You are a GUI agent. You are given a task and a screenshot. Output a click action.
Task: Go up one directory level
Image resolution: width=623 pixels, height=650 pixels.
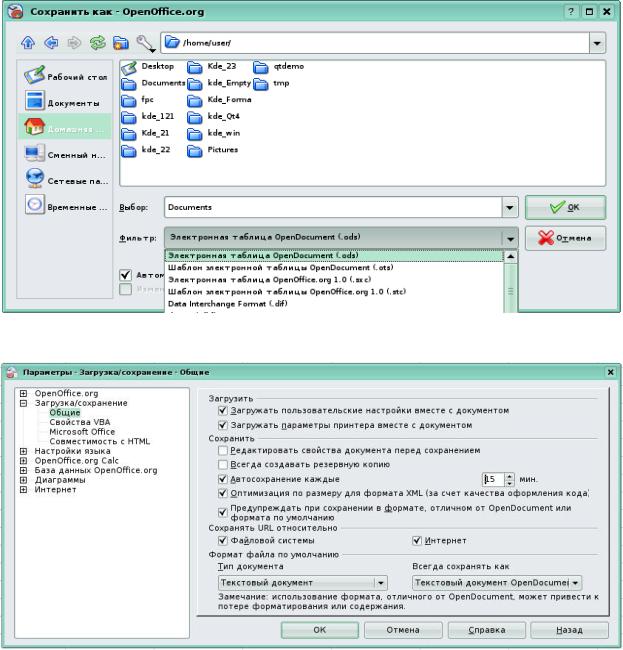point(28,42)
